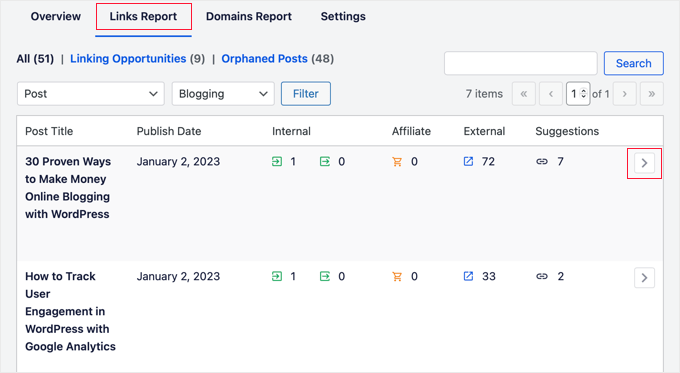Click the external count 33
The image size is (680, 373).
tap(489, 276)
